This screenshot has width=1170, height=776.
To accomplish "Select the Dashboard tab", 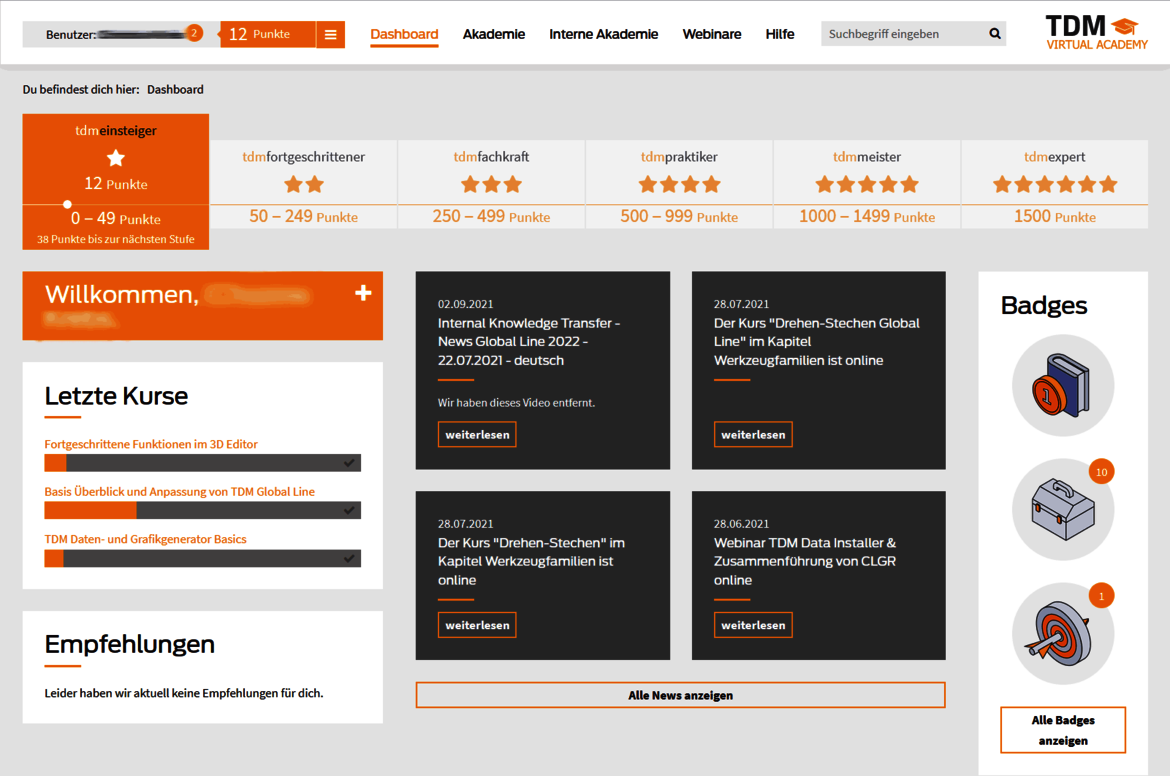I will pos(404,34).
